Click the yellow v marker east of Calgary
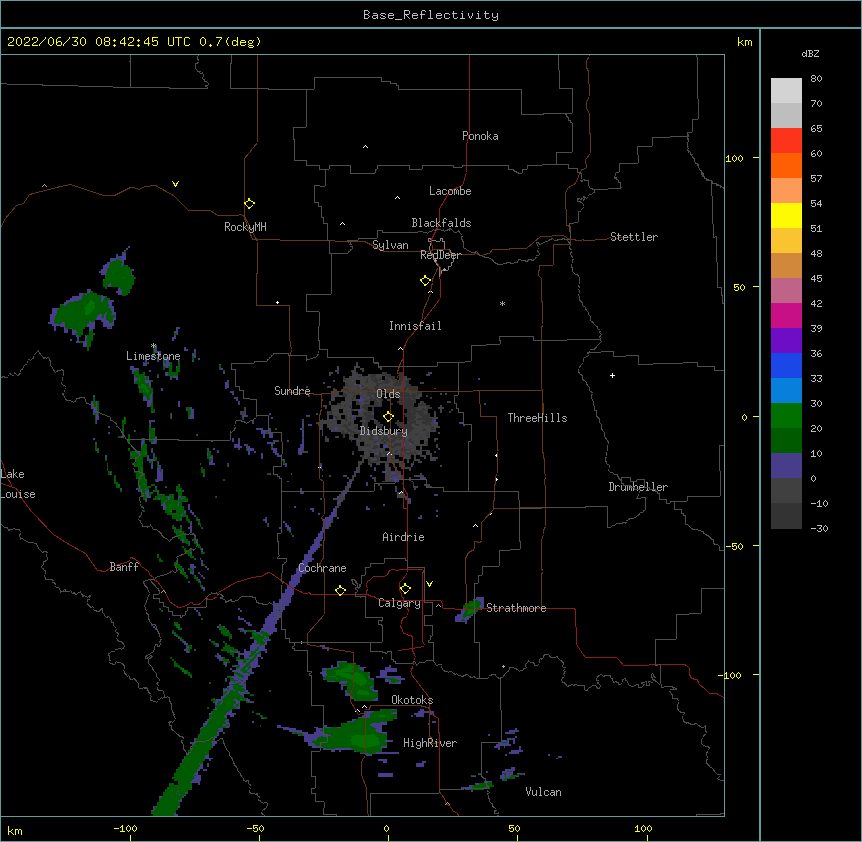The height and width of the screenshot is (842, 862). point(429,584)
